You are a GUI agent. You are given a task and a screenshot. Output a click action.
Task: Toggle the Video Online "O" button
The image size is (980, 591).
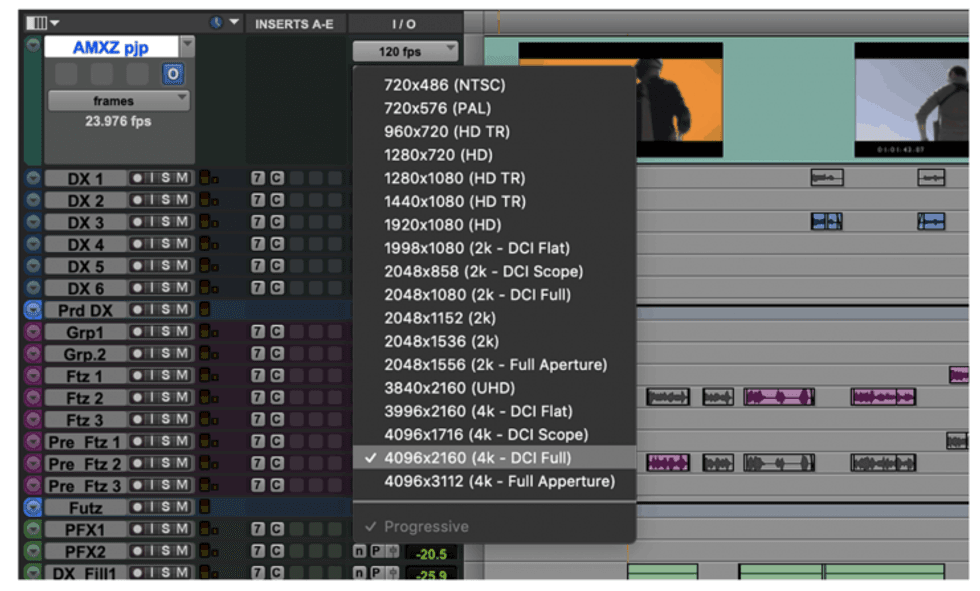(172, 74)
